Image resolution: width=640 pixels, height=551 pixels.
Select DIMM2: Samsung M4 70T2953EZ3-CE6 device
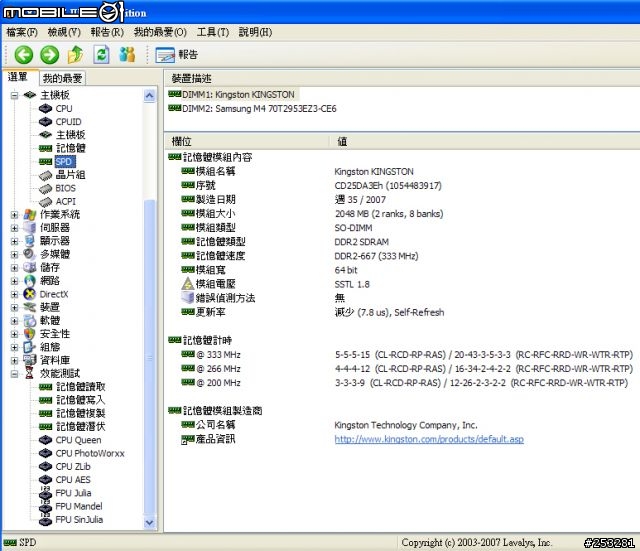(259, 109)
